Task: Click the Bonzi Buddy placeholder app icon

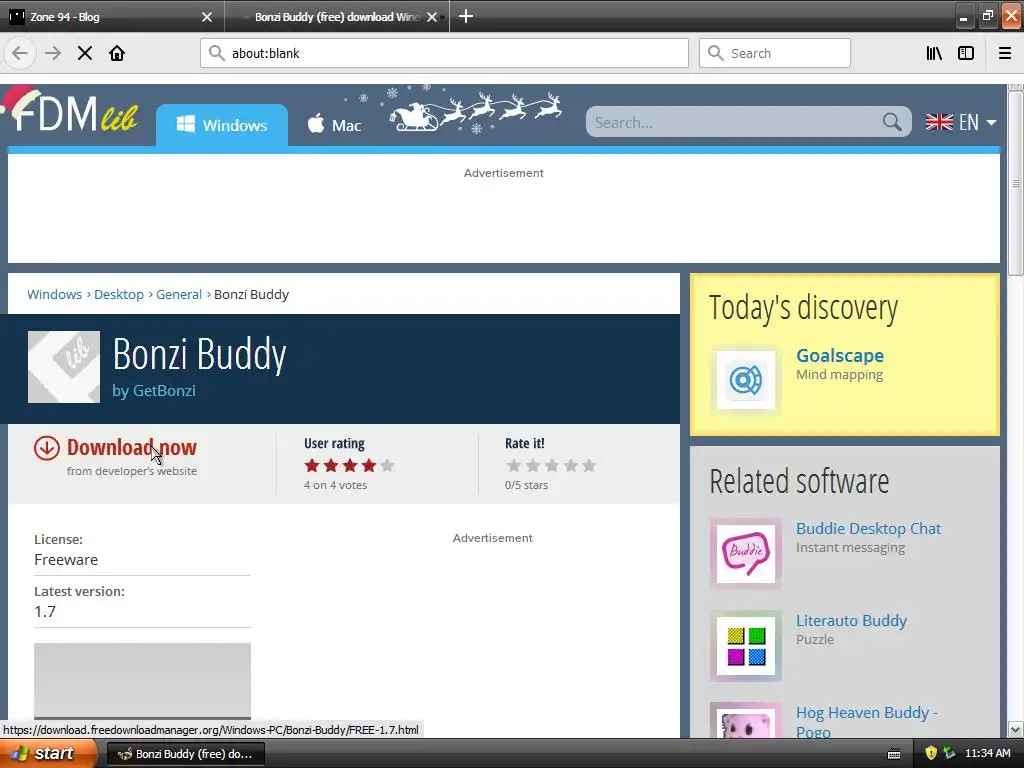Action: 64,367
